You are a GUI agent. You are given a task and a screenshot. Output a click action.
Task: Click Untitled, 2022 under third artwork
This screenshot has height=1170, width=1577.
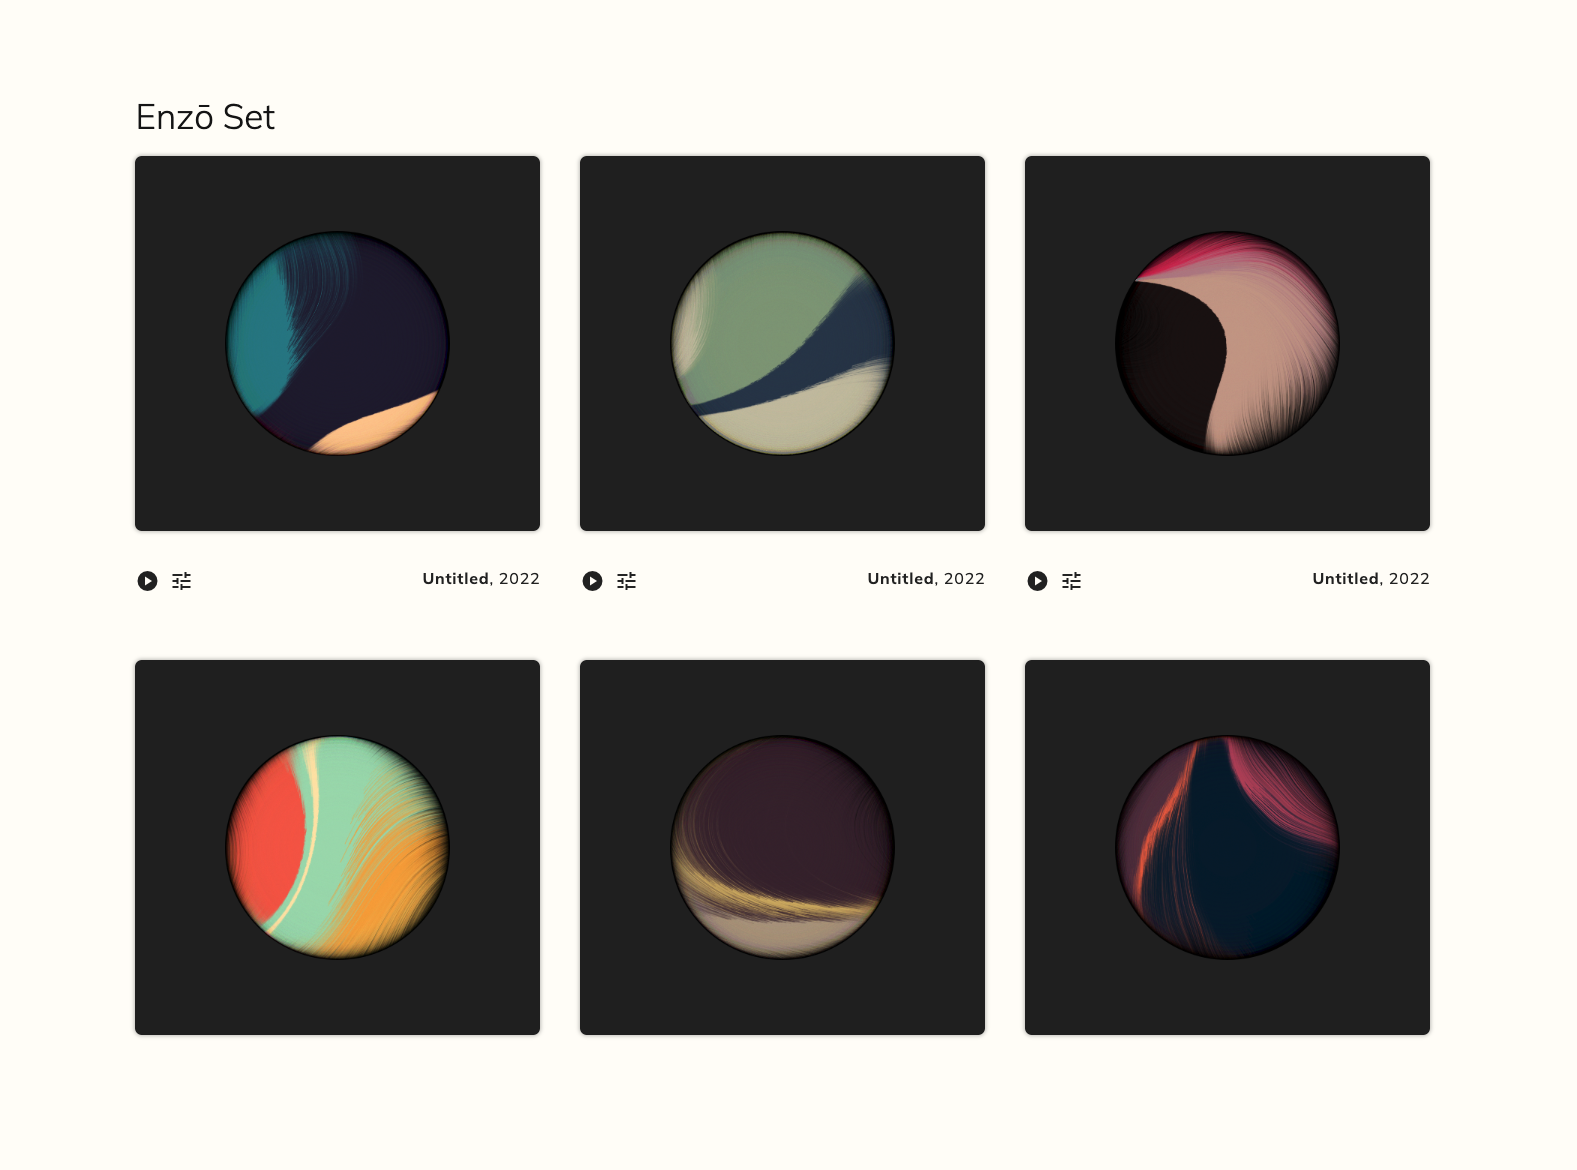click(x=1371, y=579)
